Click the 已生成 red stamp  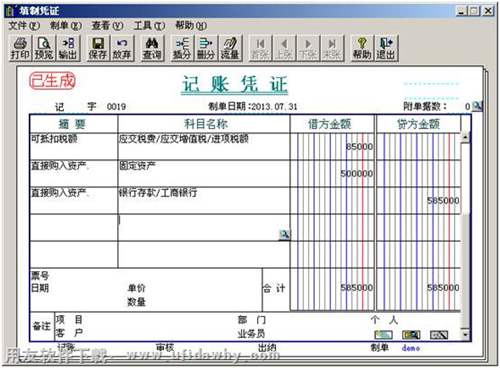(52, 81)
